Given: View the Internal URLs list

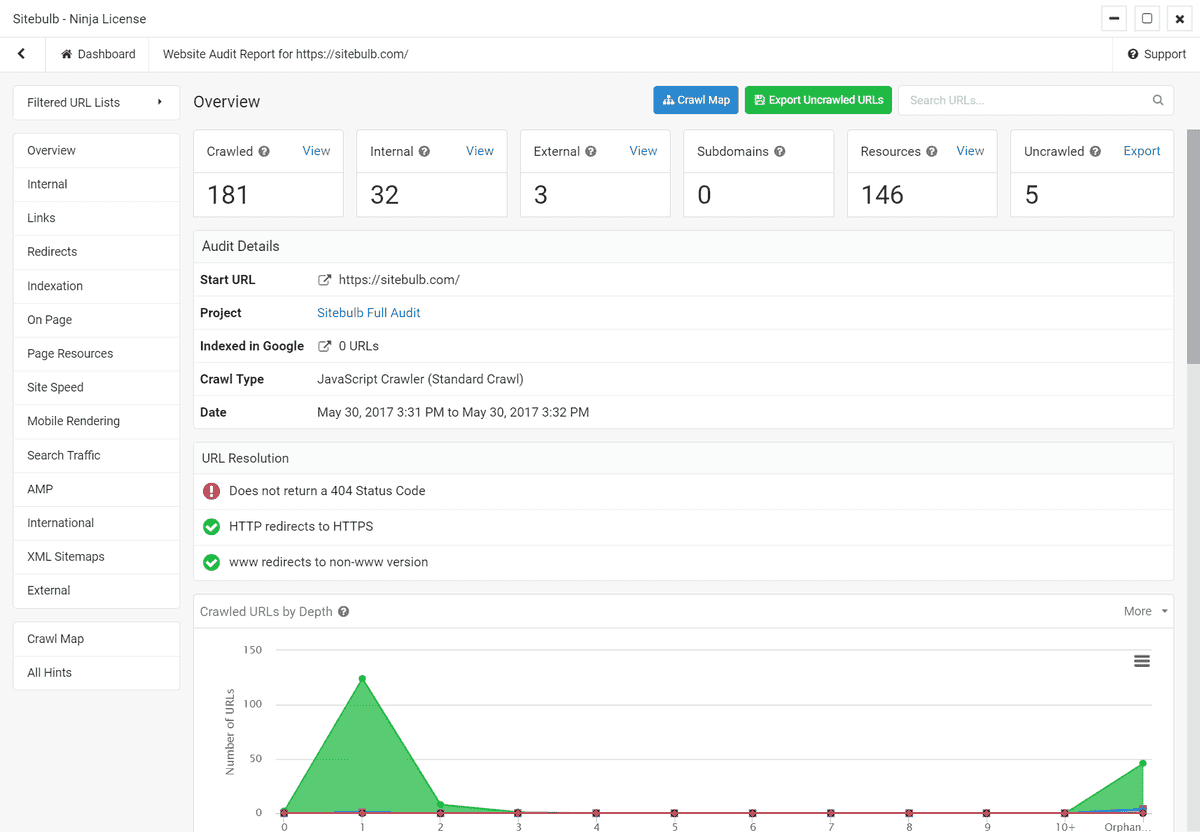Looking at the screenshot, I should [480, 151].
